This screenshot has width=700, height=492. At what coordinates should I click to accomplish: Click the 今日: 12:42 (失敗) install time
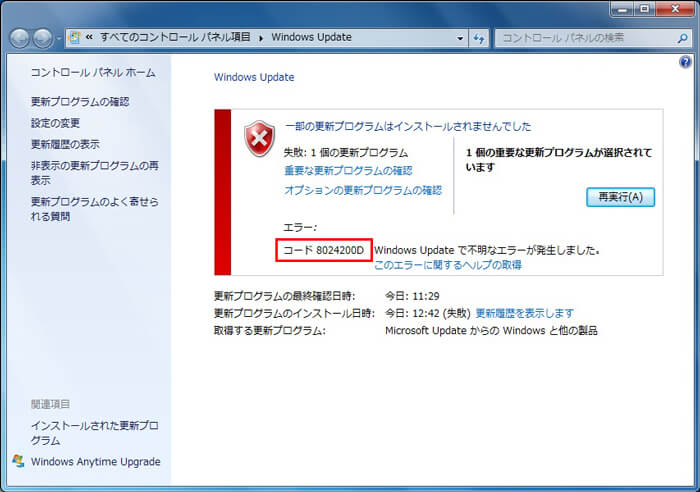click(428, 313)
